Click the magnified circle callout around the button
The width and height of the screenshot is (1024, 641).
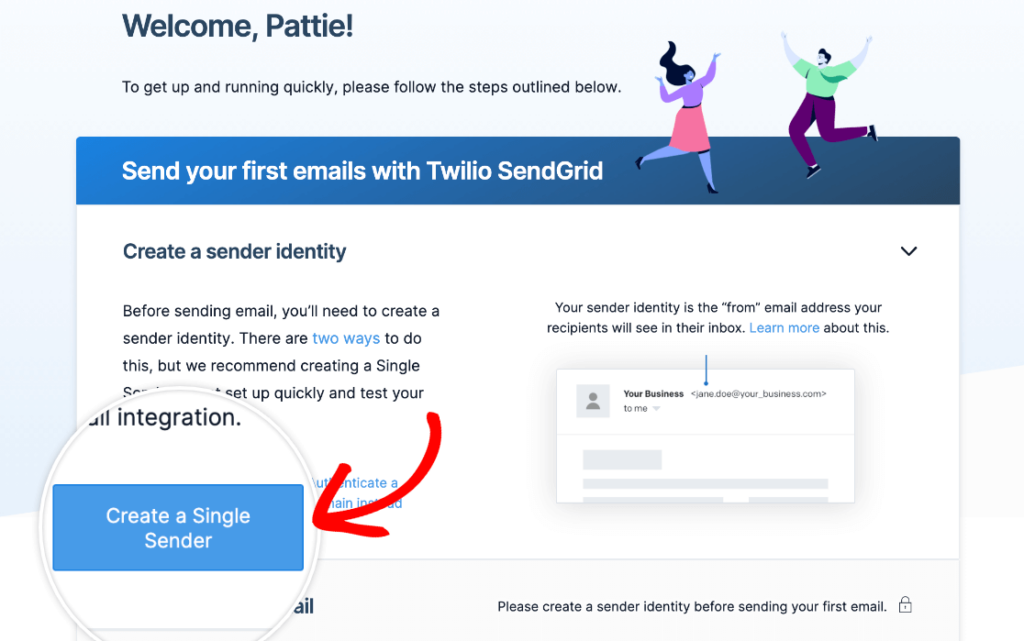(178, 527)
